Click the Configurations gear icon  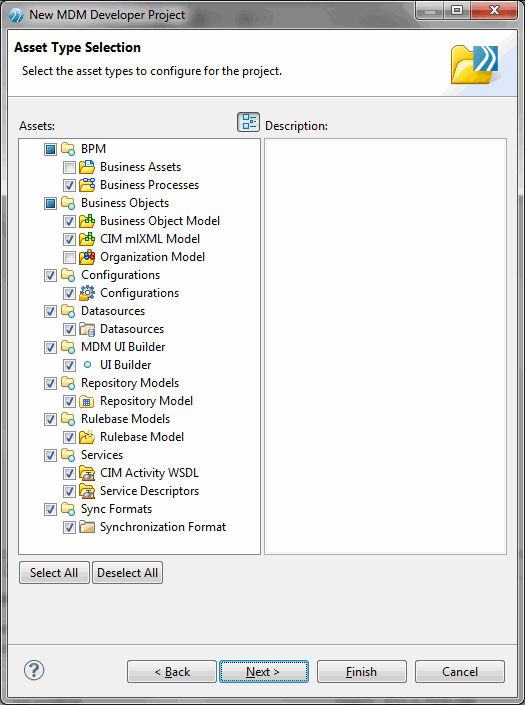tap(87, 293)
